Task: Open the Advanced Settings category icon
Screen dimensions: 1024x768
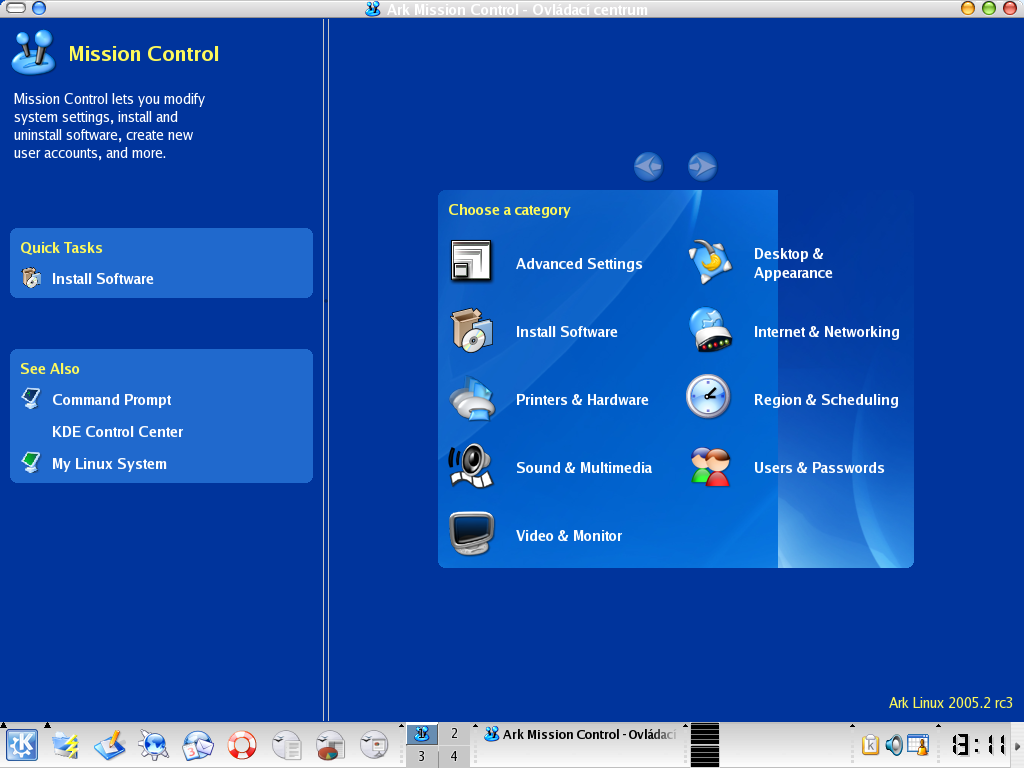Action: (x=471, y=261)
